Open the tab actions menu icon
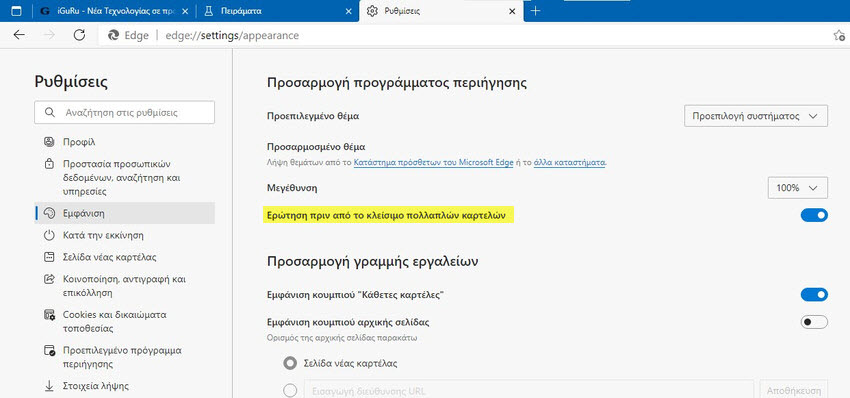 (x=16, y=11)
